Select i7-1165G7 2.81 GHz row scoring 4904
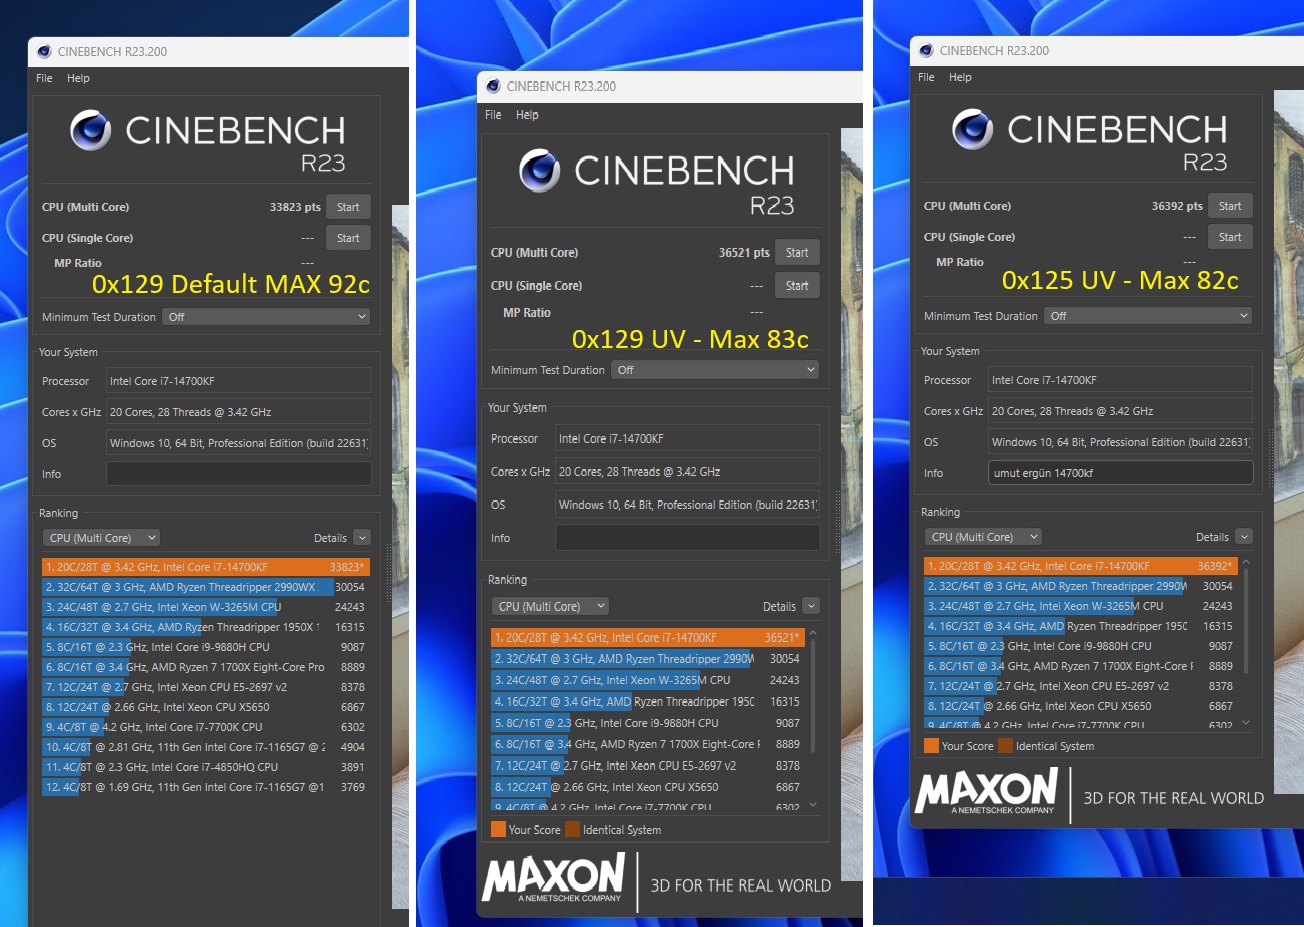 coord(206,747)
